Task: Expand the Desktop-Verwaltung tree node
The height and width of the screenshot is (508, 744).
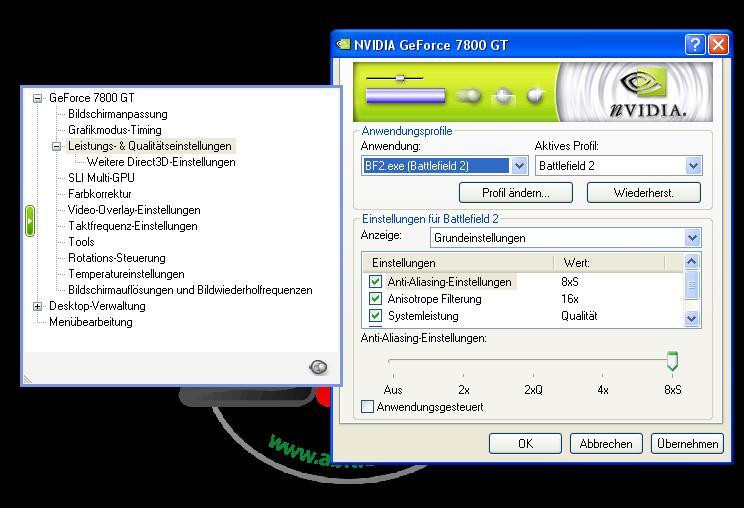Action: point(37,306)
